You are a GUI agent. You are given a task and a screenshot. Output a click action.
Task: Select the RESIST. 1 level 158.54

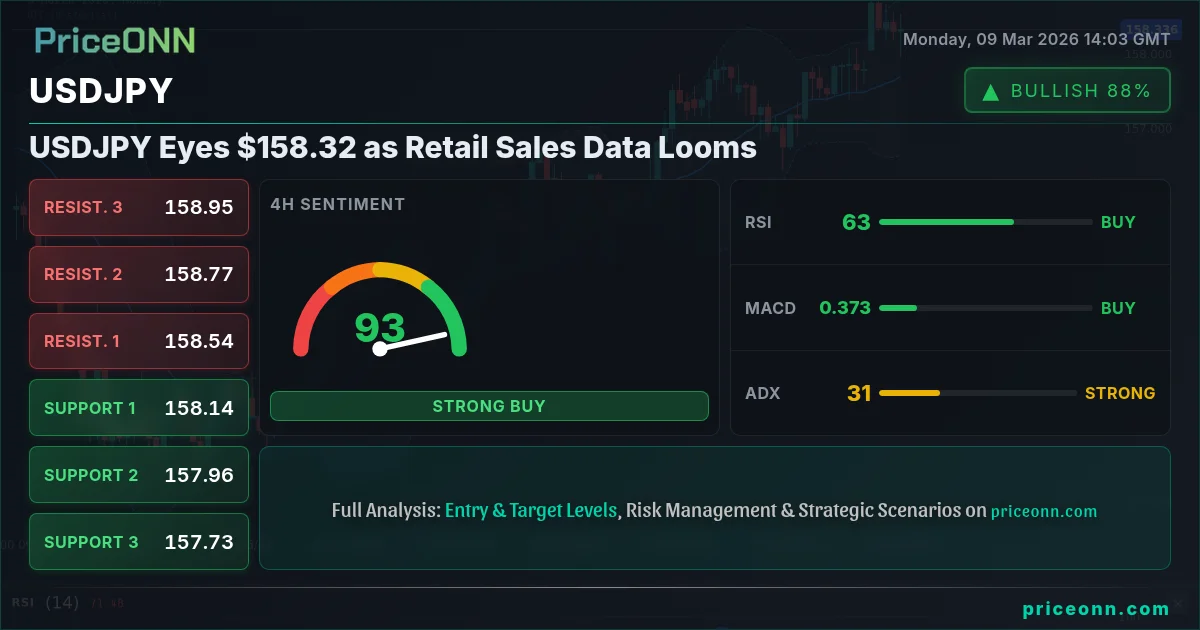point(139,341)
